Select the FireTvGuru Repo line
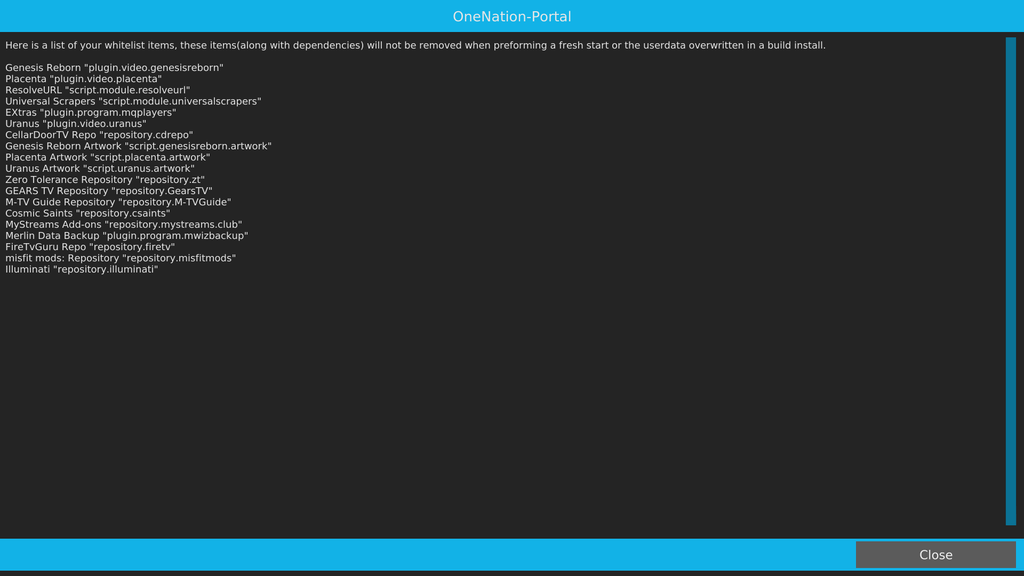 [90, 246]
